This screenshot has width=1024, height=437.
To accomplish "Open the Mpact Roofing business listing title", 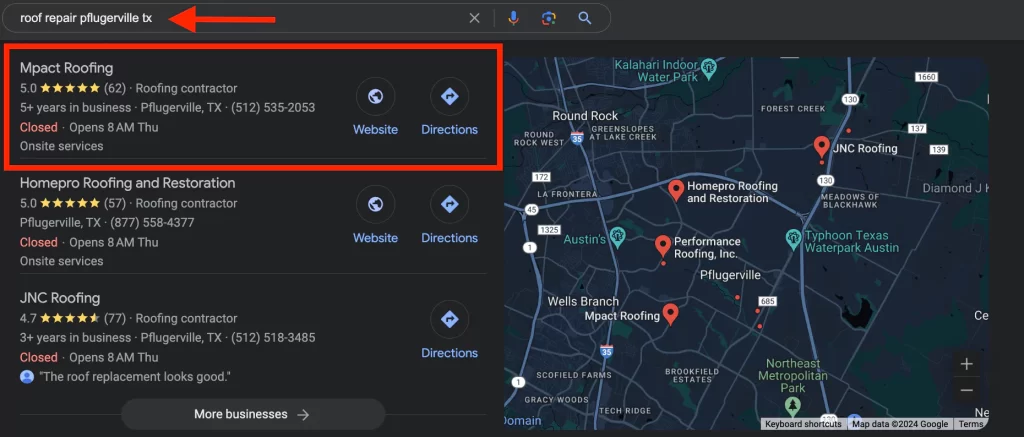I will (x=67, y=68).
